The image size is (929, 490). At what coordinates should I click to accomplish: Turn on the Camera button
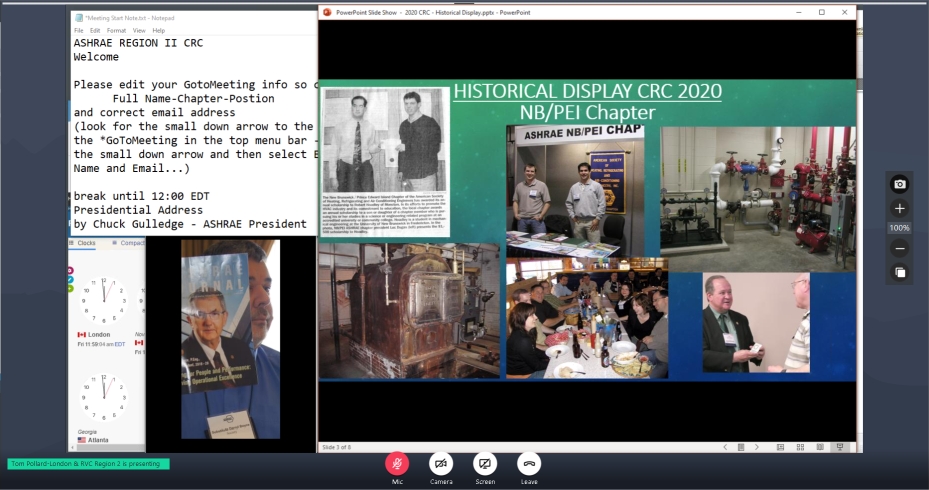click(x=441, y=464)
